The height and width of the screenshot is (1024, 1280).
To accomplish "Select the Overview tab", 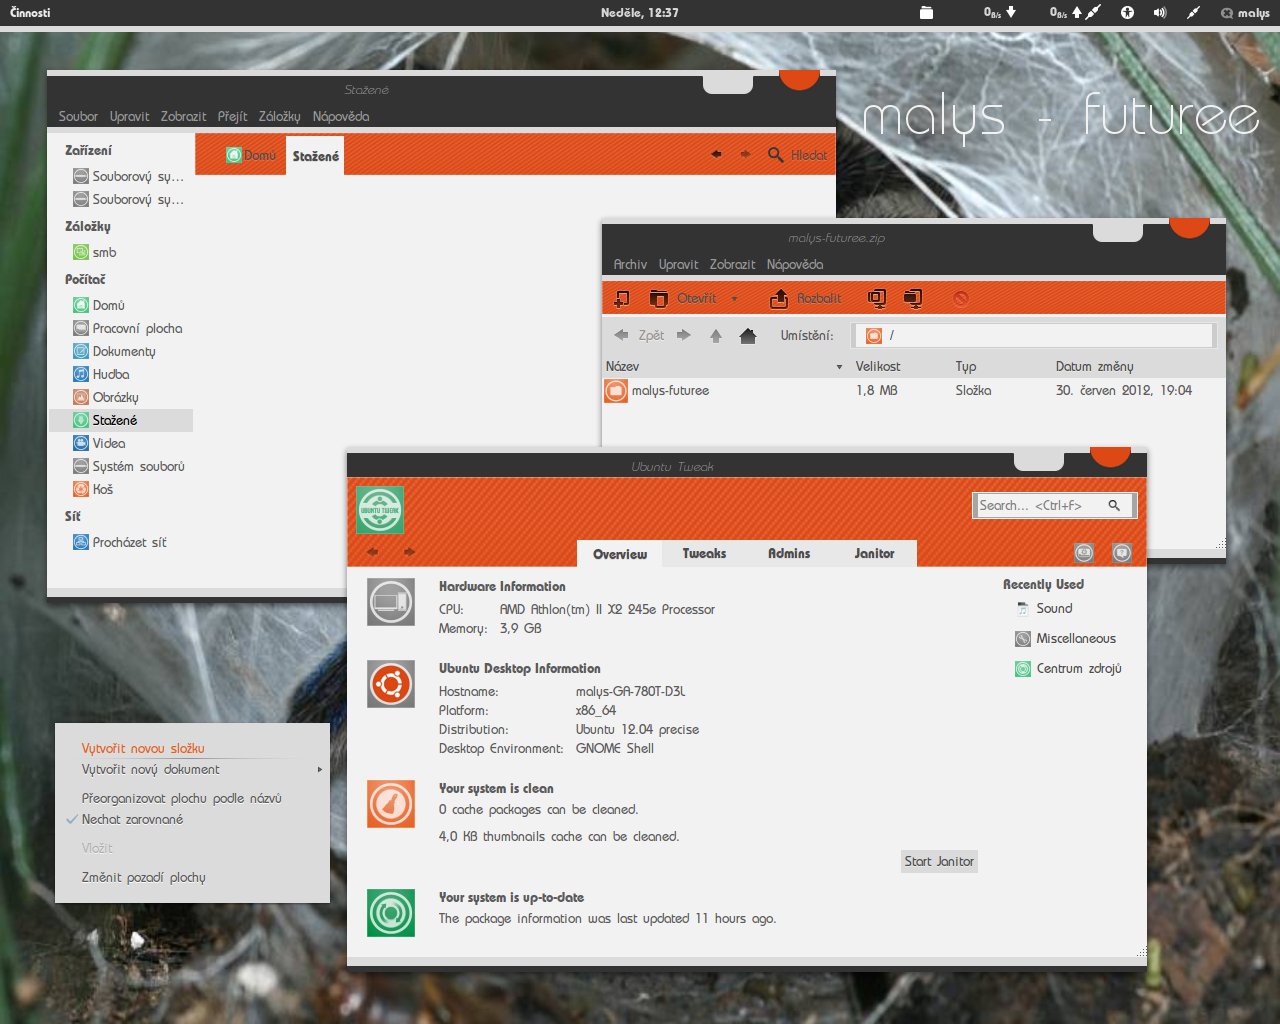I will click(620, 554).
